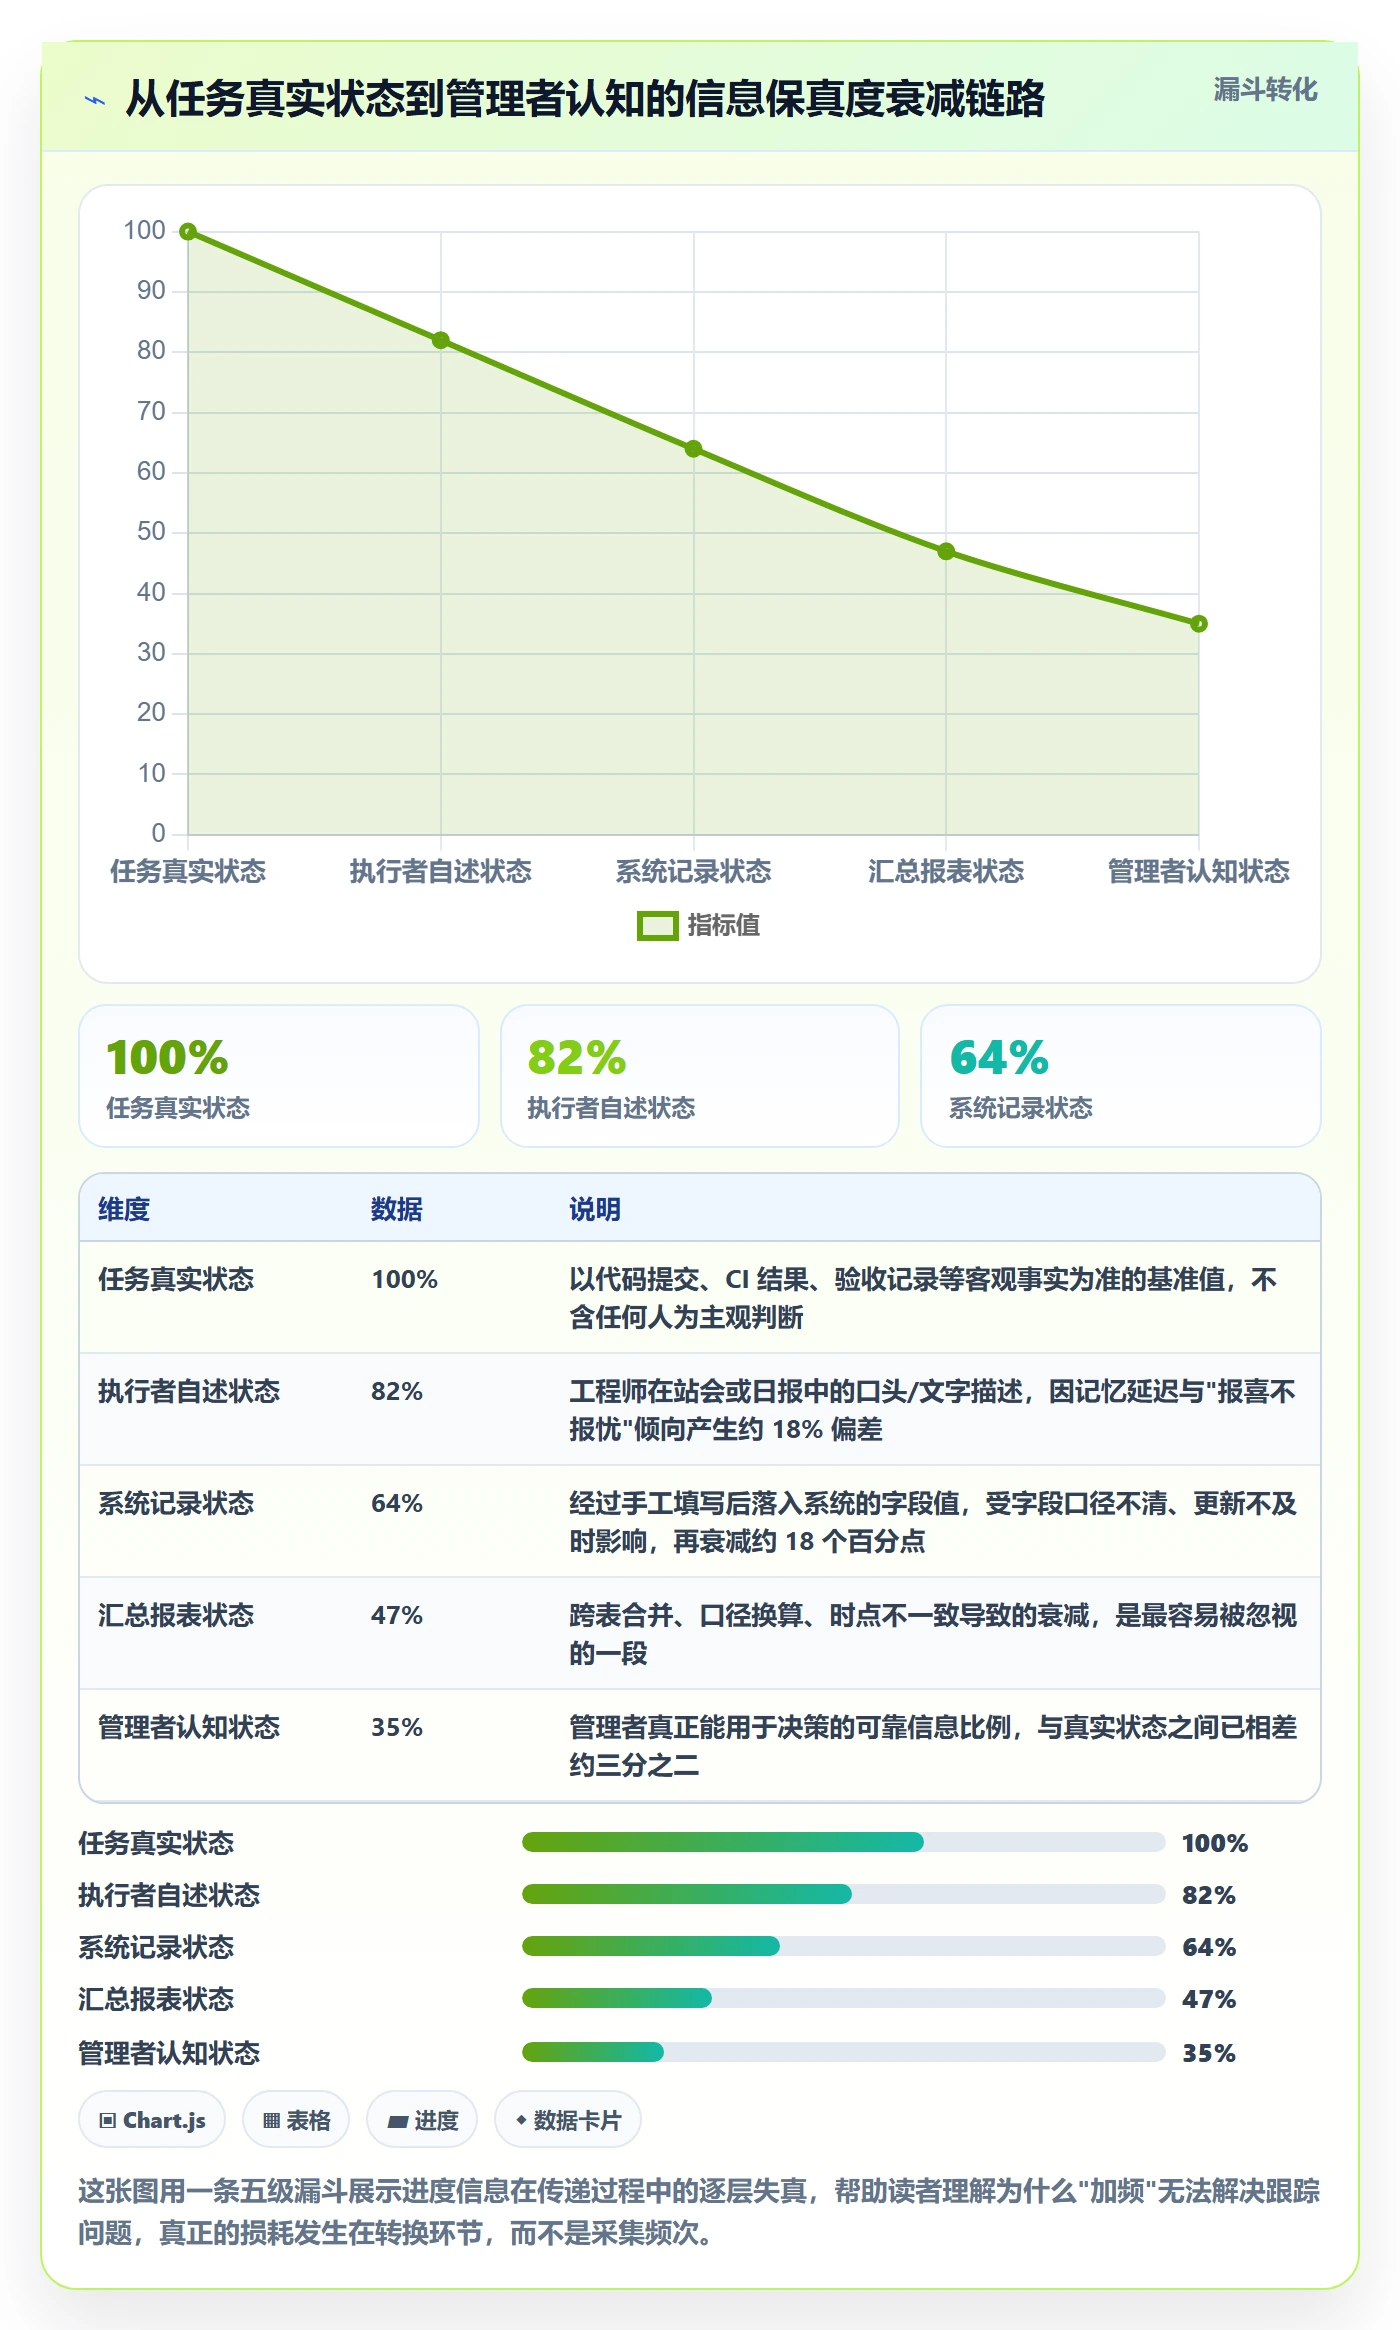Select the Chart.js chip
This screenshot has height=2330, width=1400.
click(x=152, y=2119)
